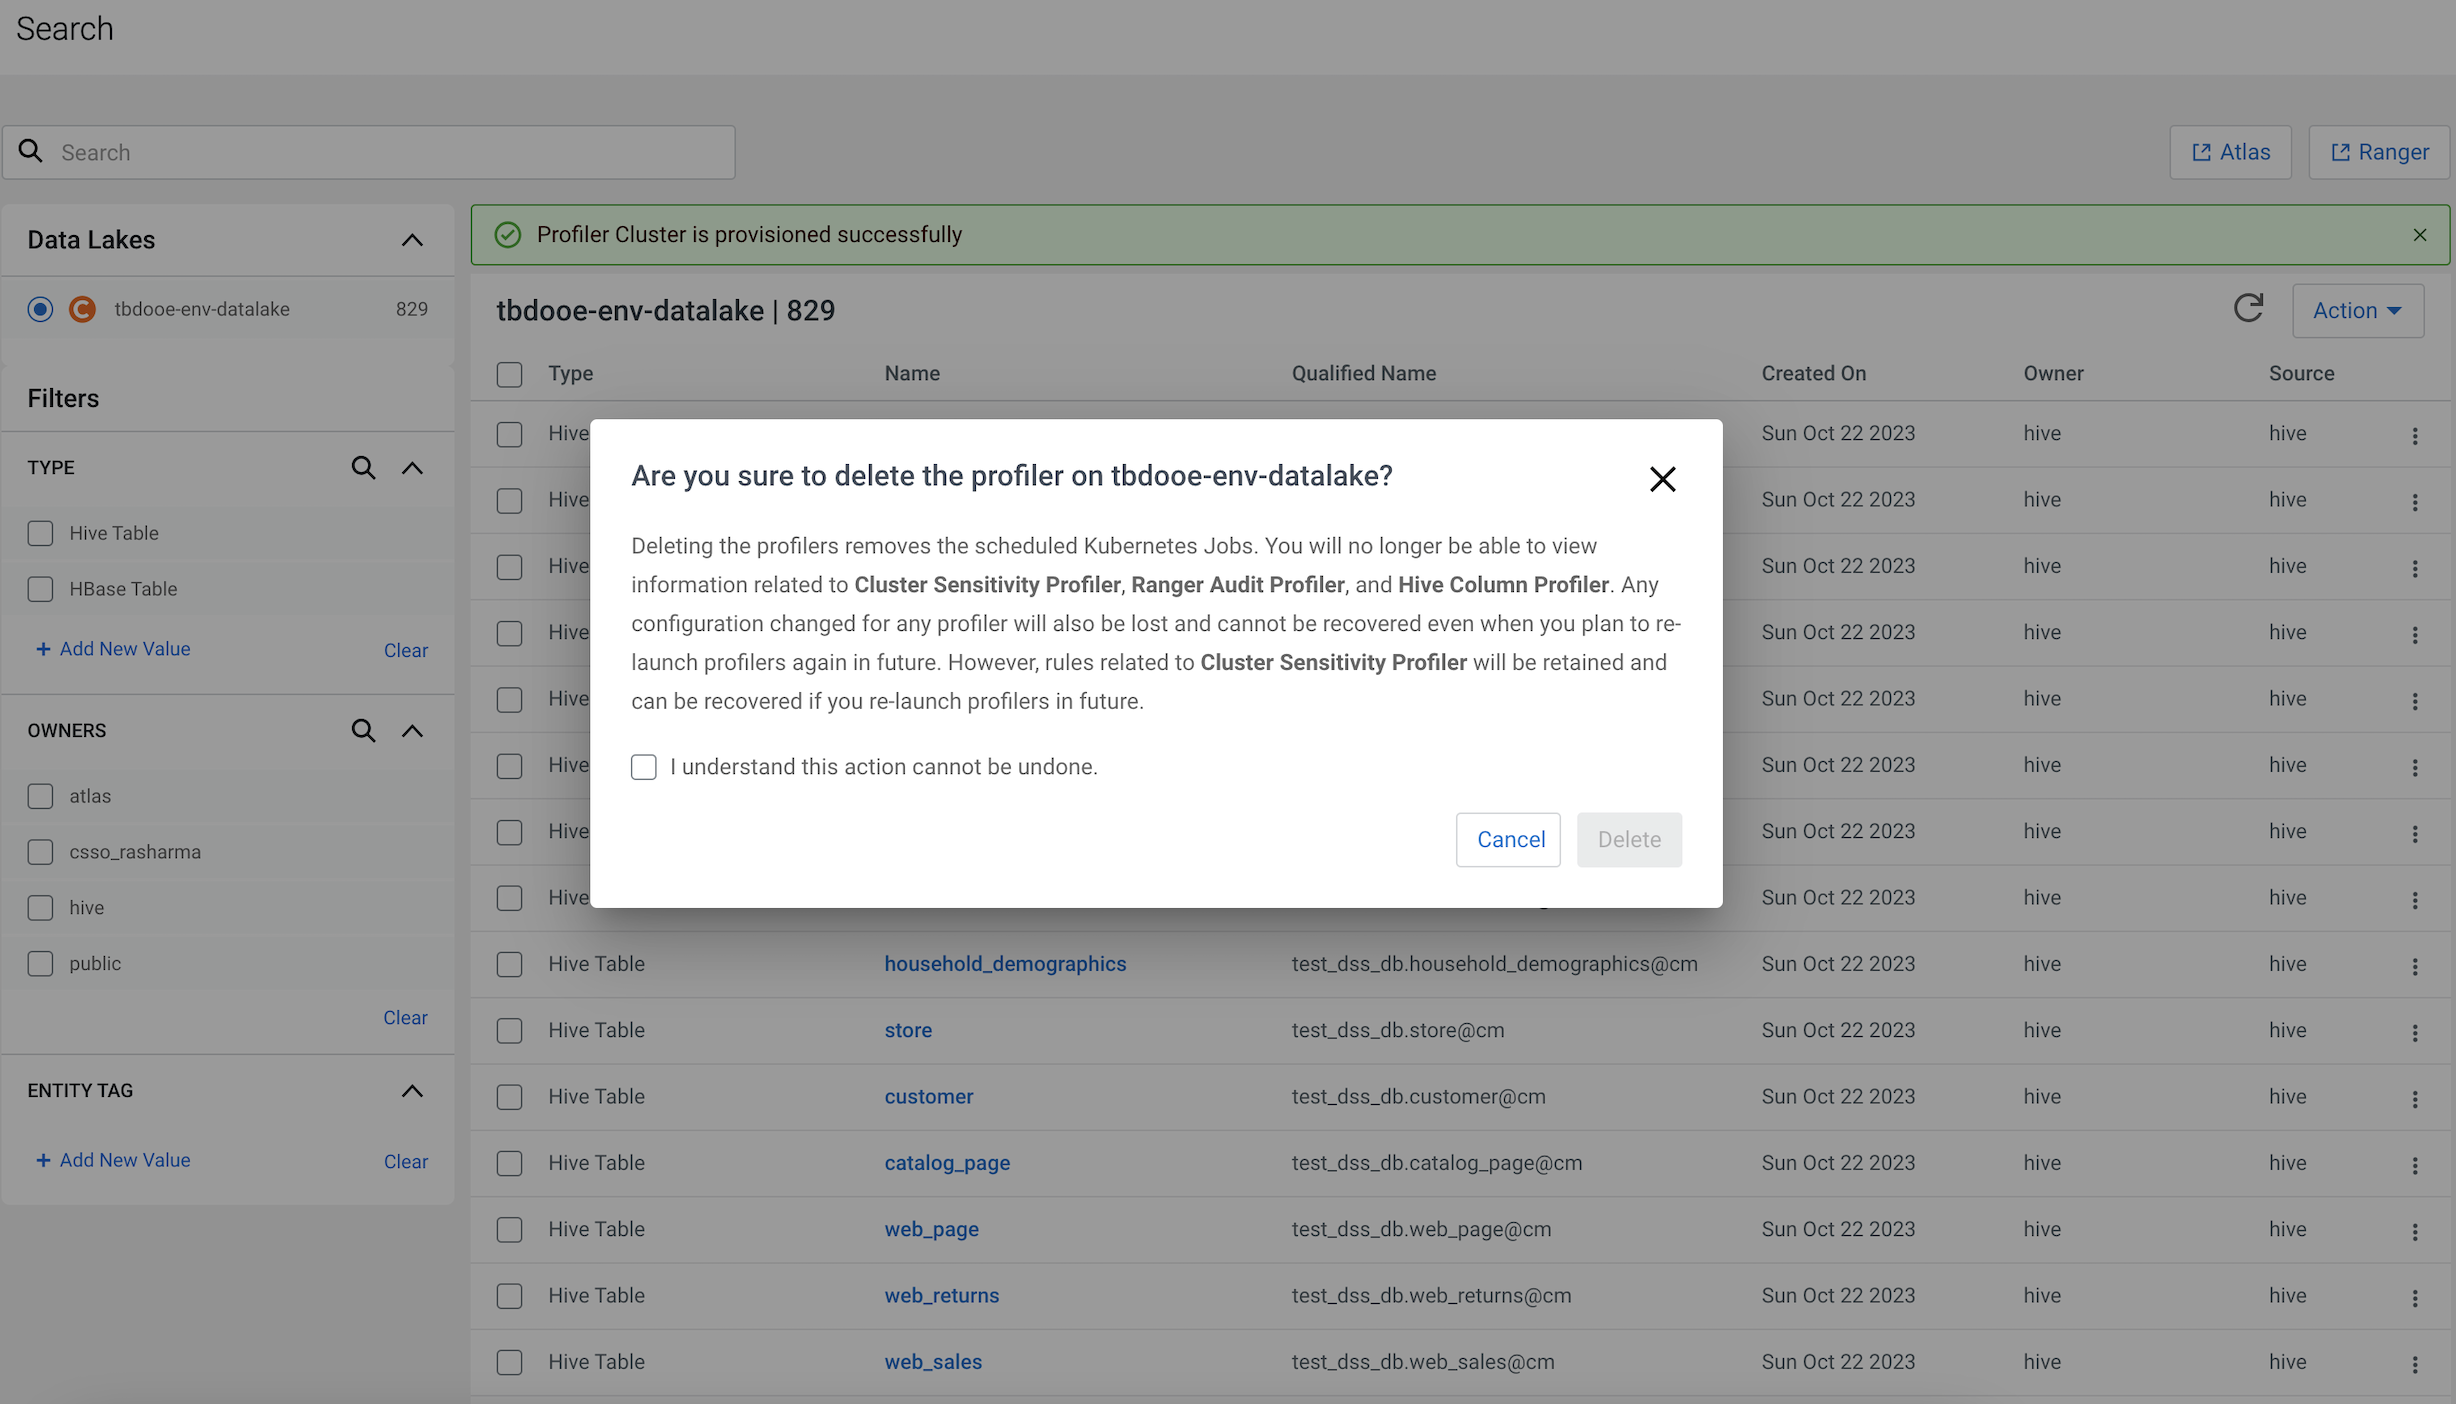This screenshot has height=1404, width=2456.
Task: Open Atlas external link button
Action: click(x=2230, y=152)
